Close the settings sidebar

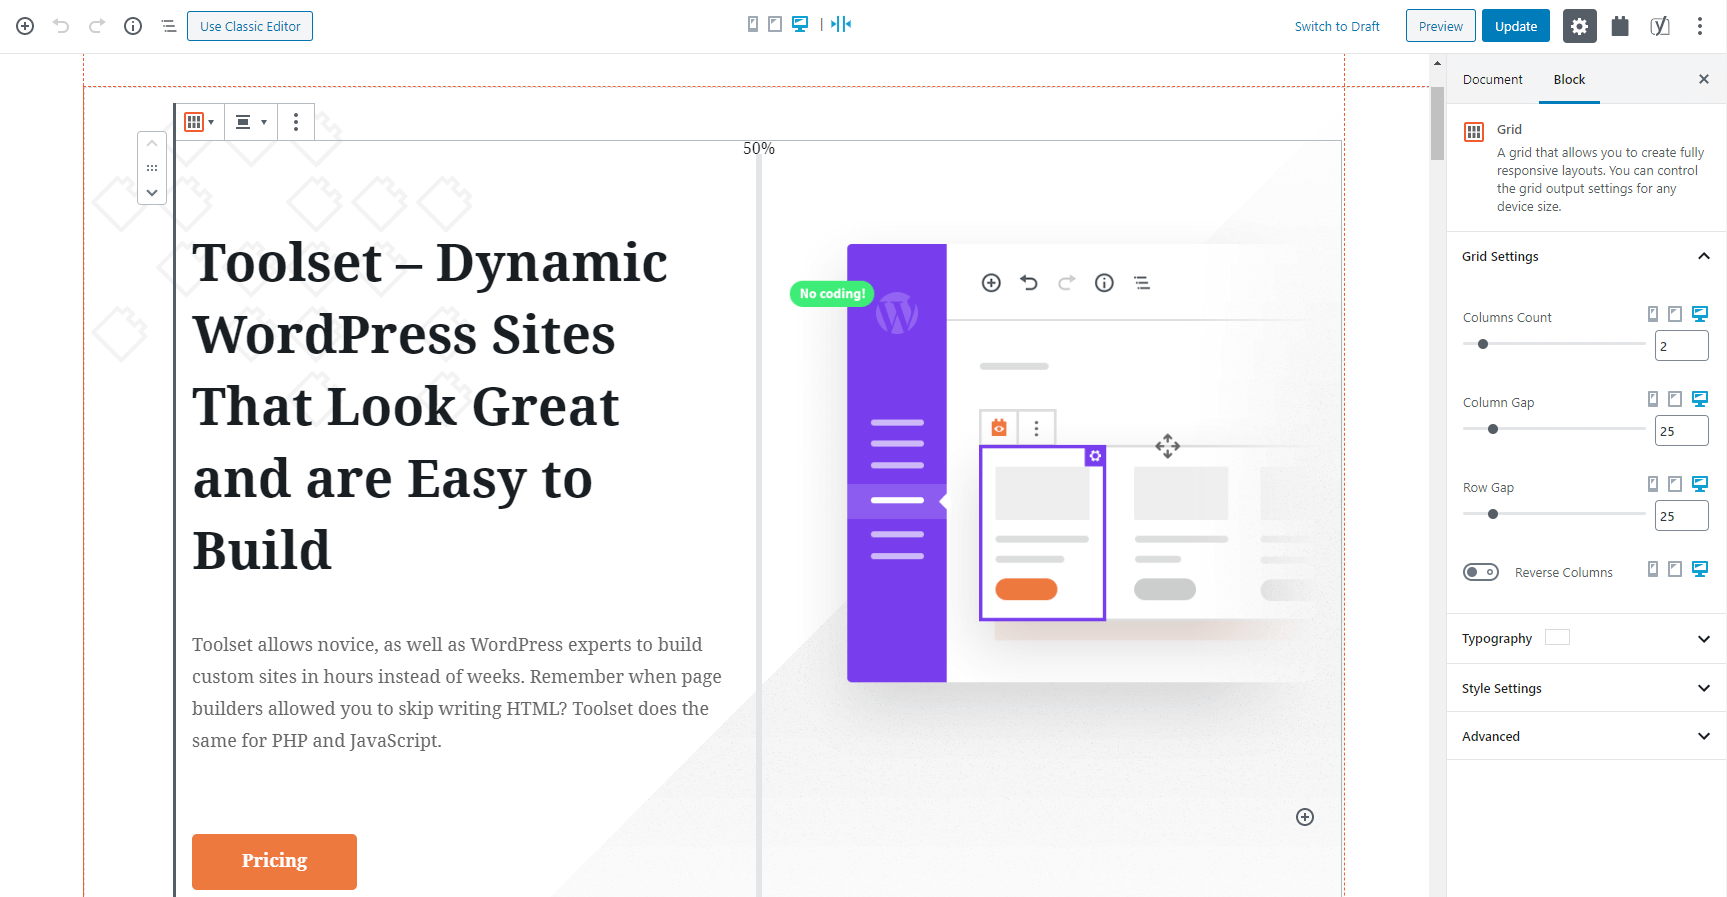pyautogui.click(x=1704, y=79)
